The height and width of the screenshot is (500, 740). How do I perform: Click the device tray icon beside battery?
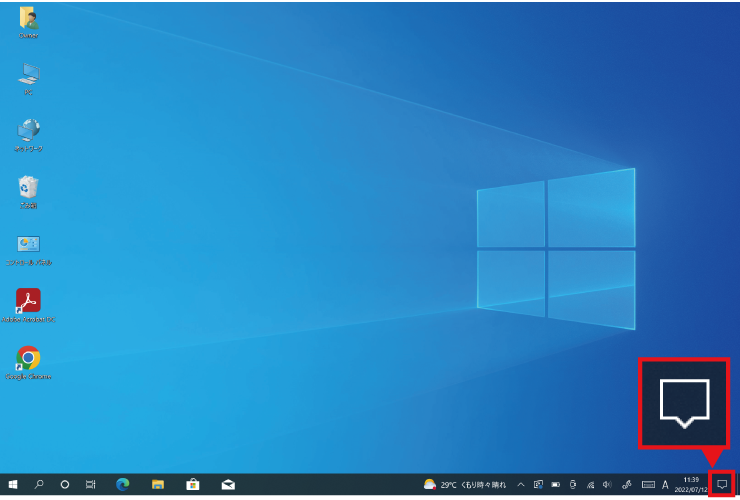point(573,484)
